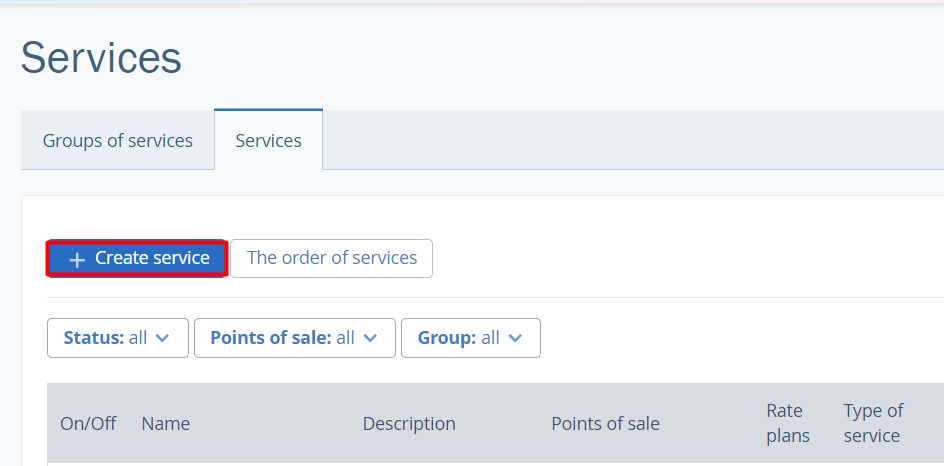This screenshot has width=944, height=466.
Task: Select the Services tab
Action: (x=268, y=140)
